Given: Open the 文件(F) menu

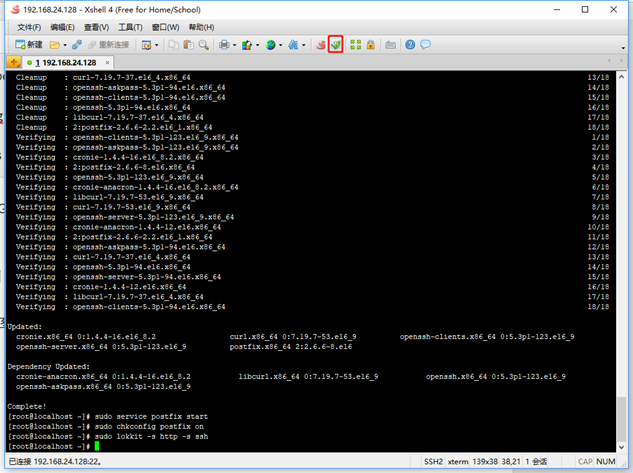Looking at the screenshot, I should coord(29,27).
